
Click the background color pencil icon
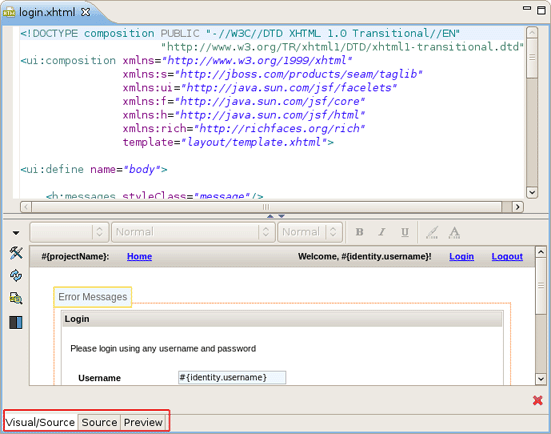[x=432, y=232]
